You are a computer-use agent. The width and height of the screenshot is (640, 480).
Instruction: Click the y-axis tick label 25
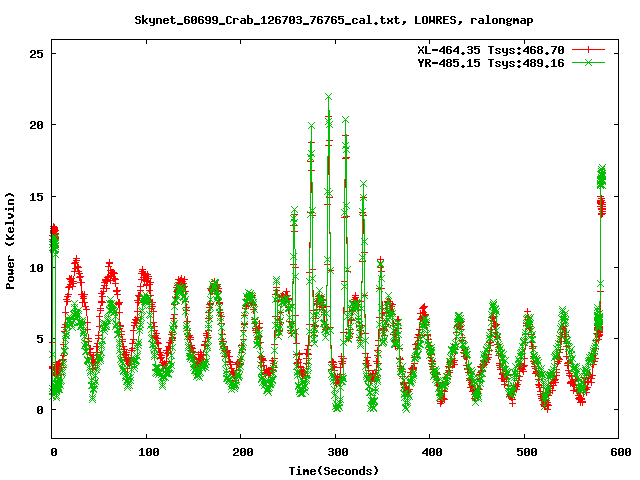(x=36, y=54)
